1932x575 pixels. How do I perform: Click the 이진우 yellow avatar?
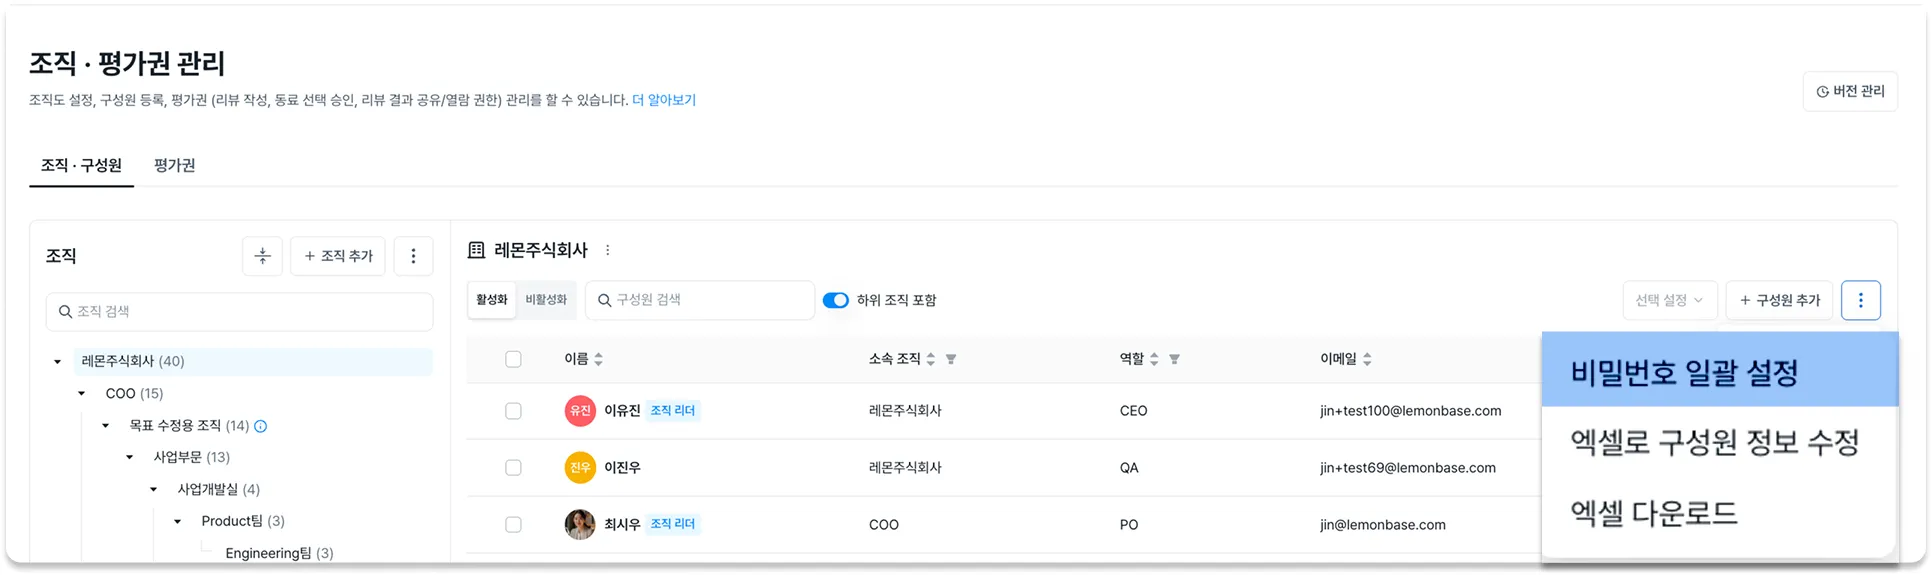pyautogui.click(x=580, y=467)
